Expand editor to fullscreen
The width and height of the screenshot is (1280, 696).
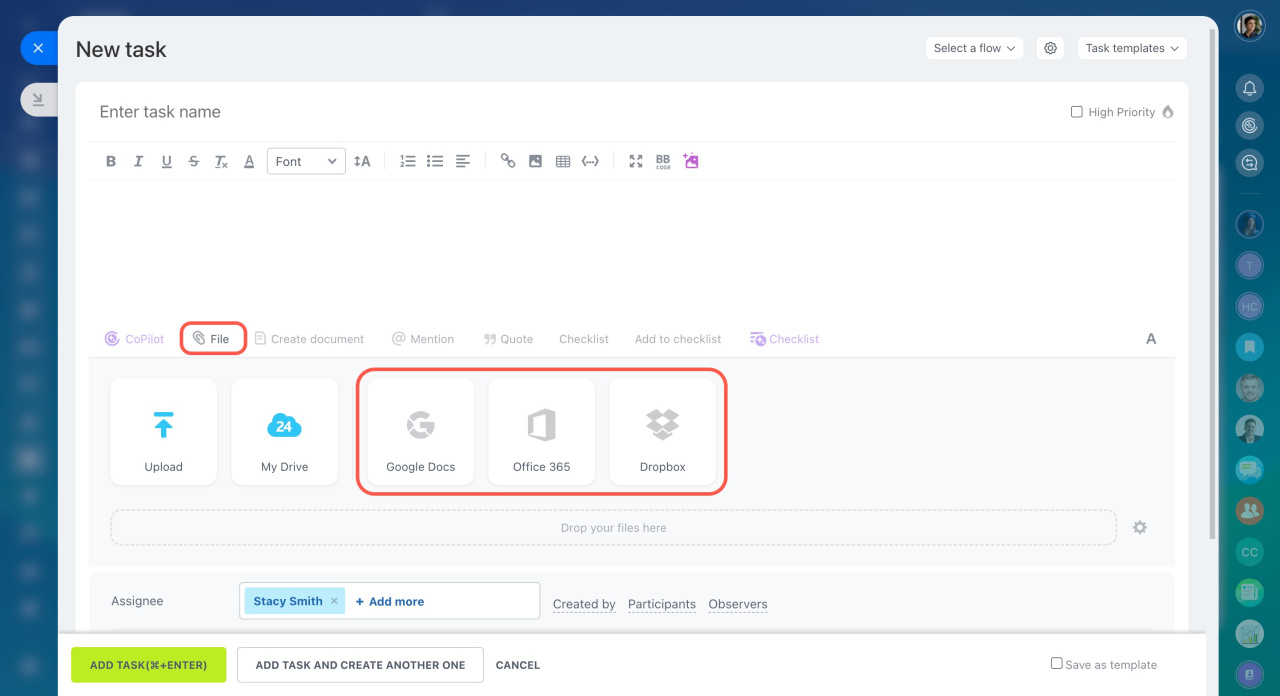tap(636, 161)
